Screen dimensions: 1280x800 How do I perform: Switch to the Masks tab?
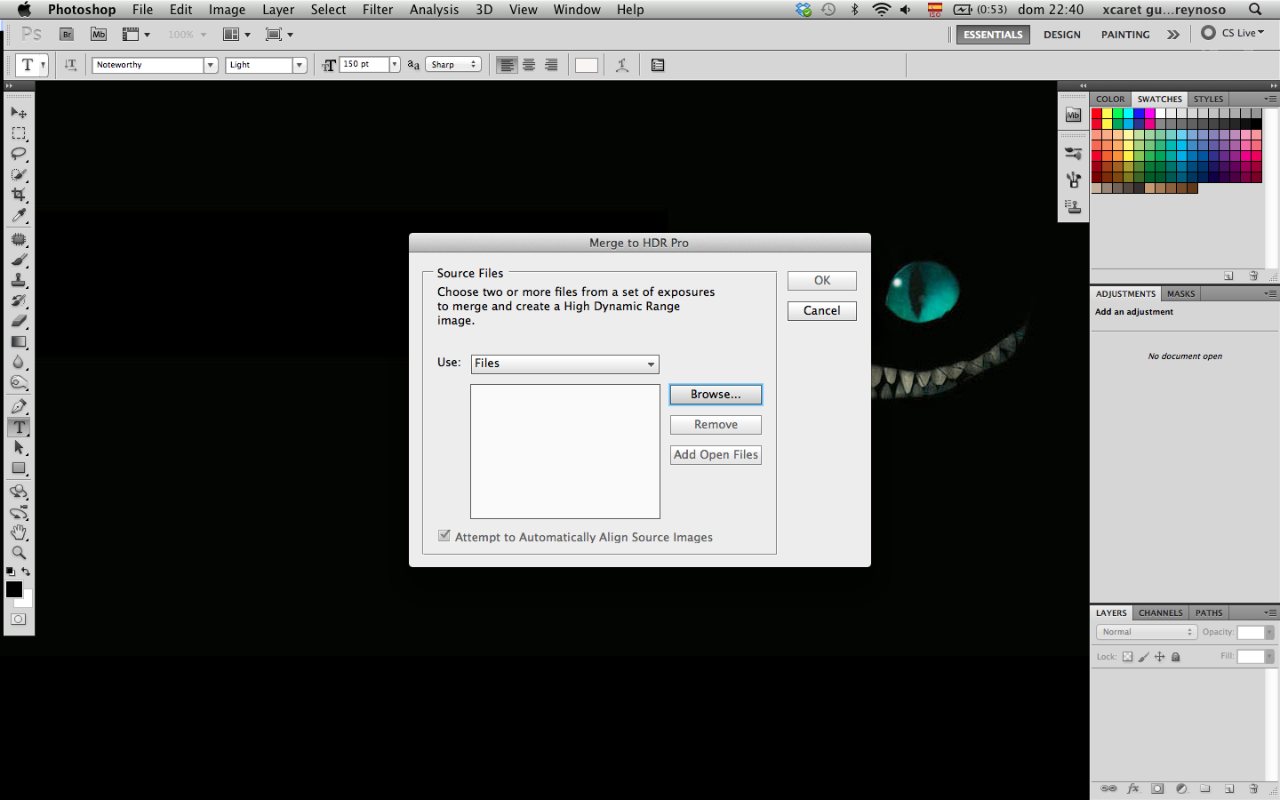1181,294
